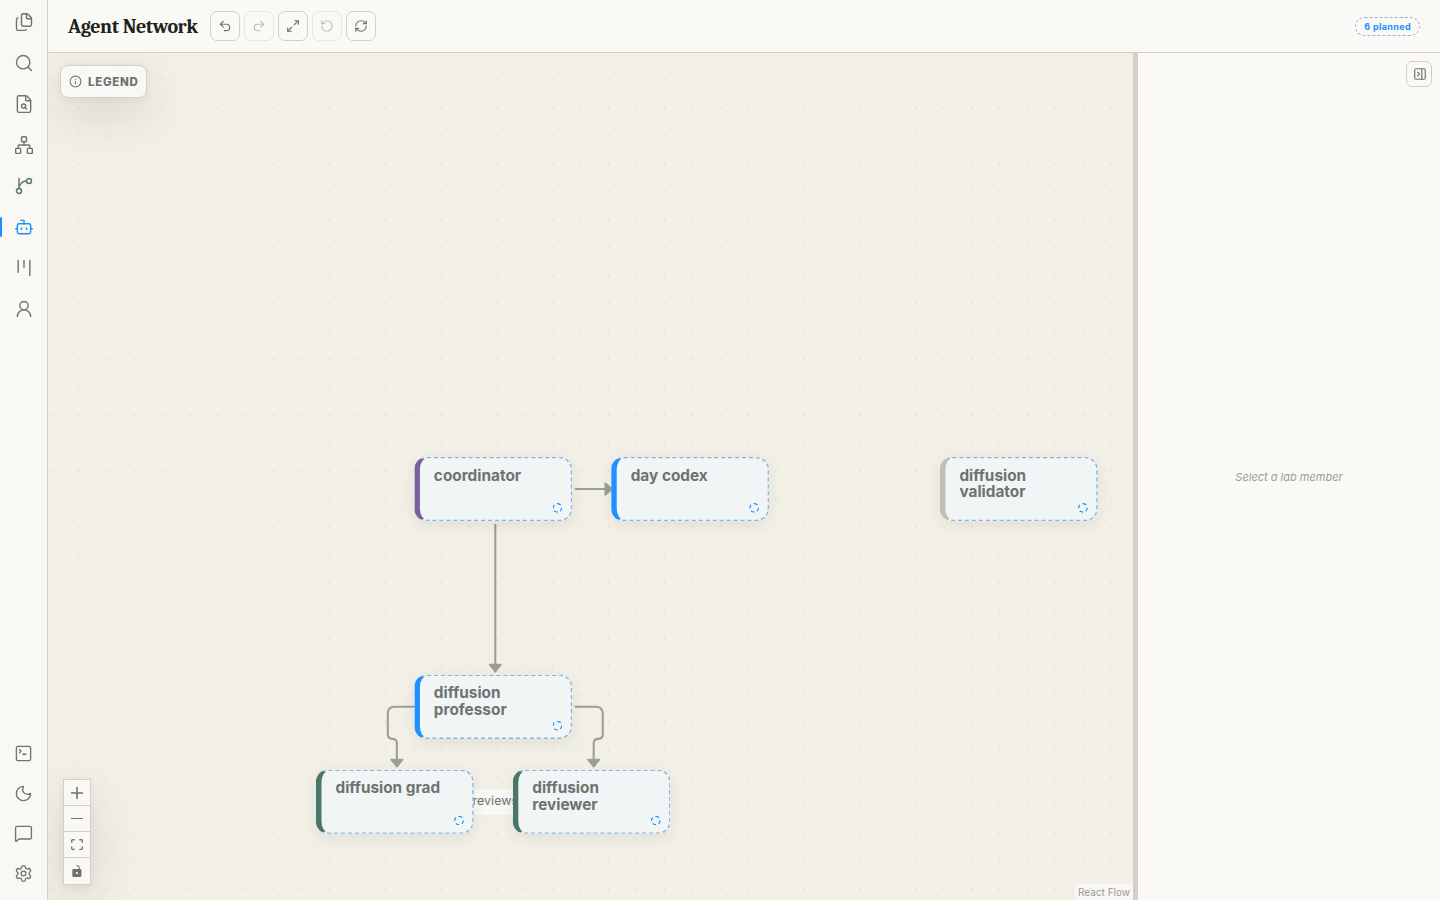Open the React Flow attribution link

pos(1104,892)
